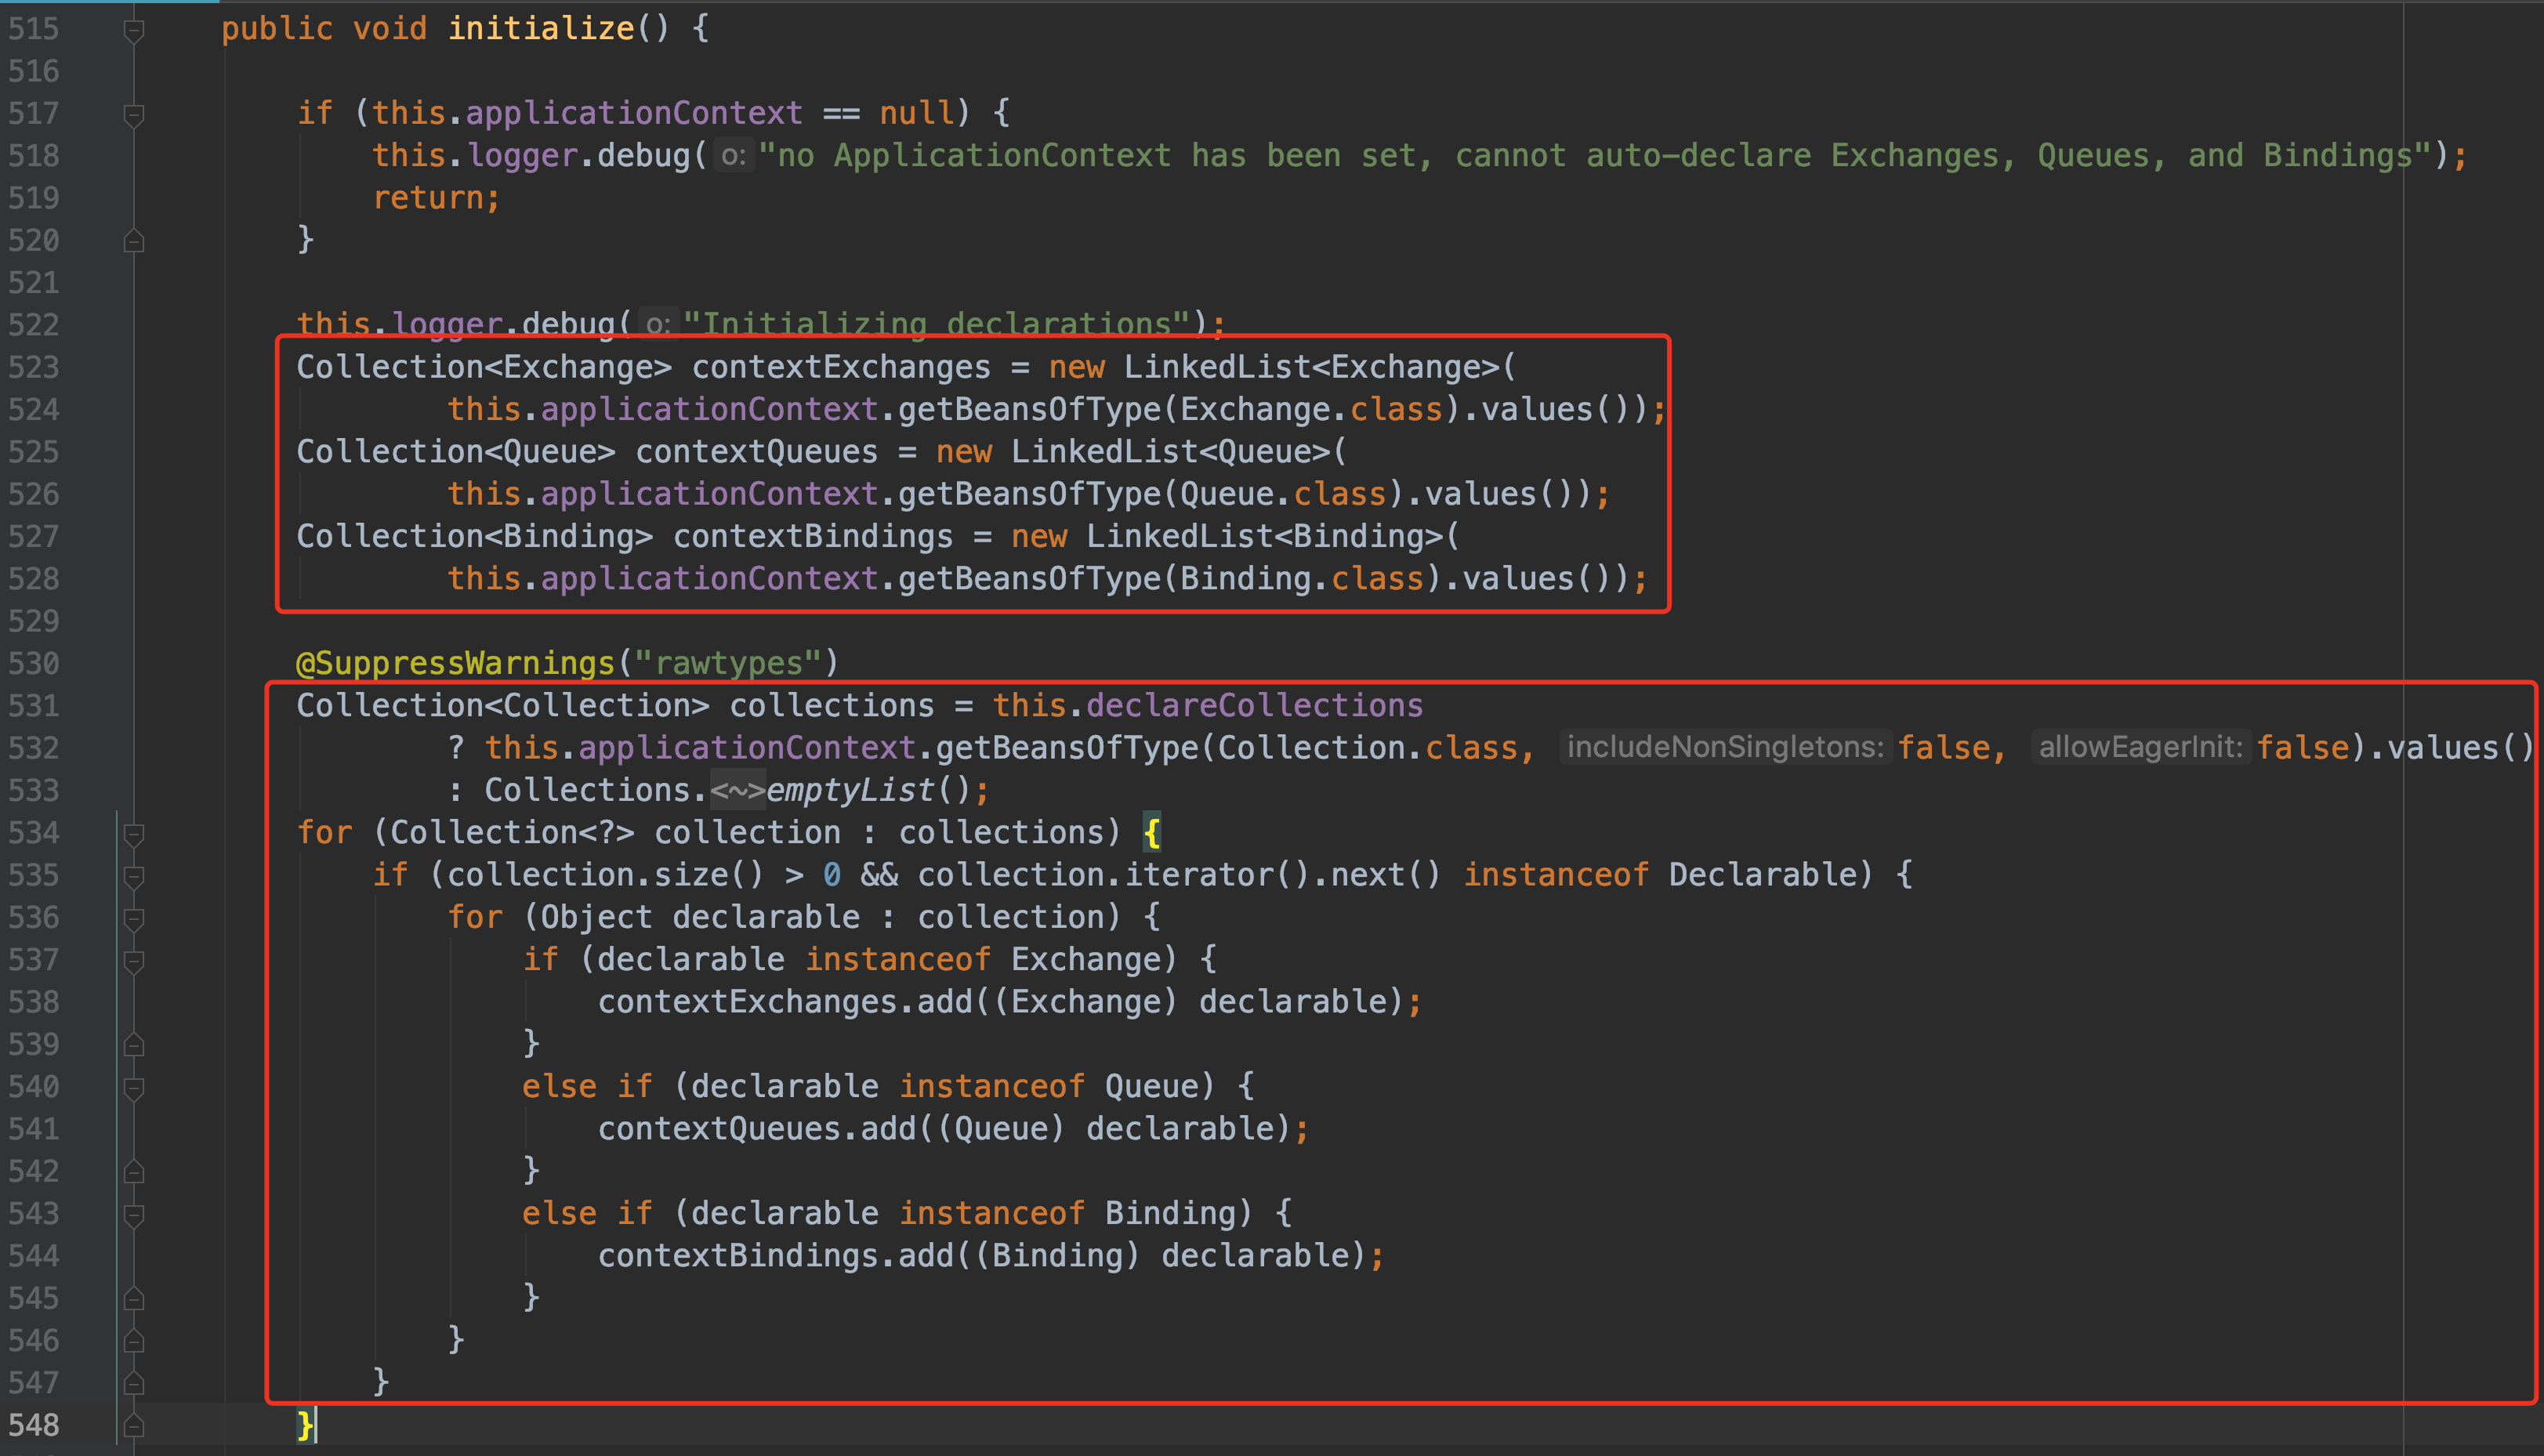Screen dimensions: 2544x1456
Task: Click the fold-end marker at line 520
Action: click(133, 241)
